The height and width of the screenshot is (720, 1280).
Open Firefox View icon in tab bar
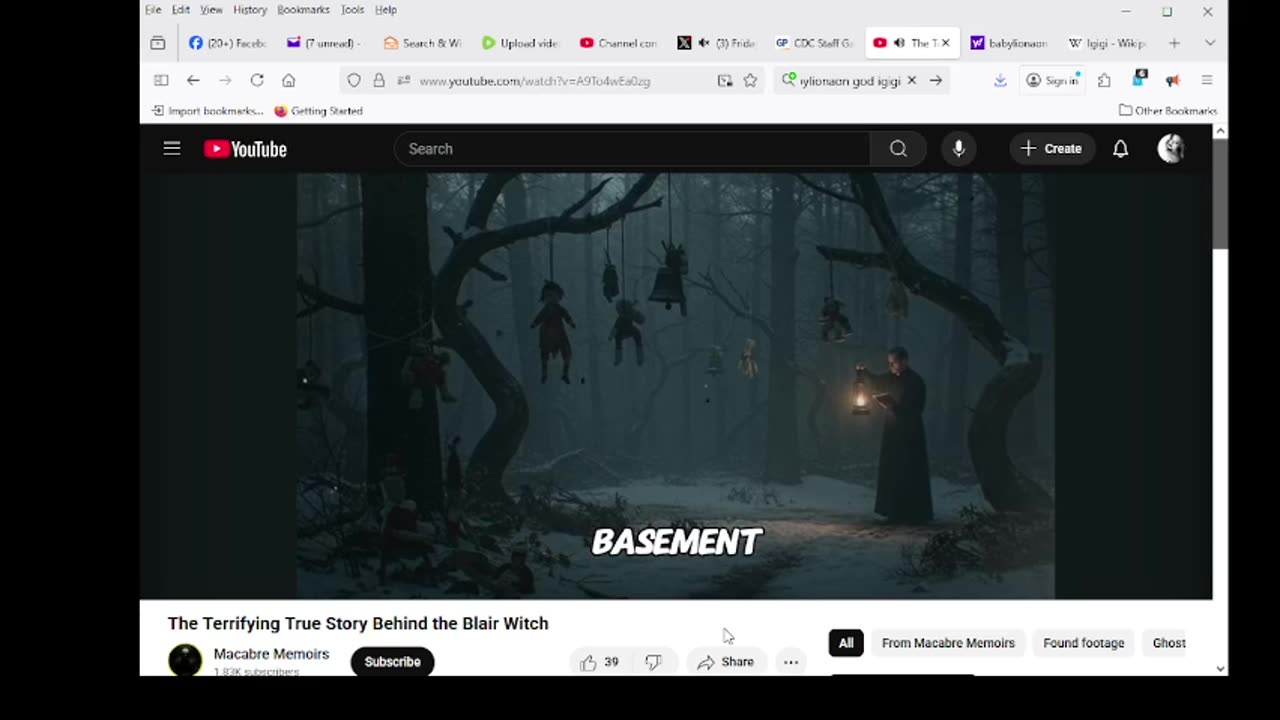158,43
